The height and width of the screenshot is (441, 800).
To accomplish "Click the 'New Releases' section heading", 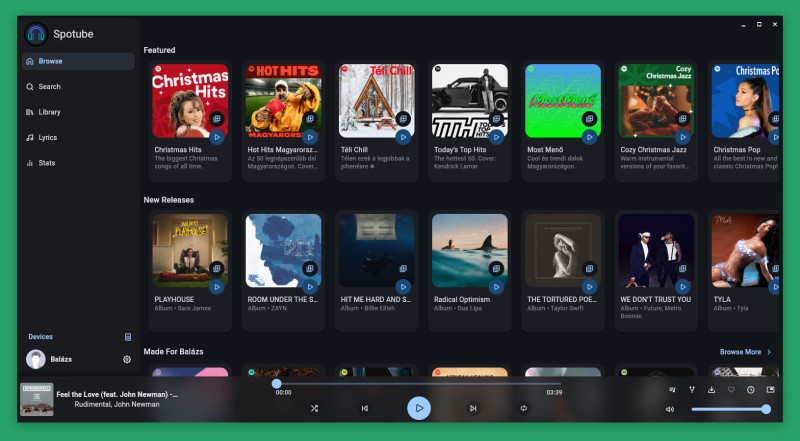I will tap(168, 200).
